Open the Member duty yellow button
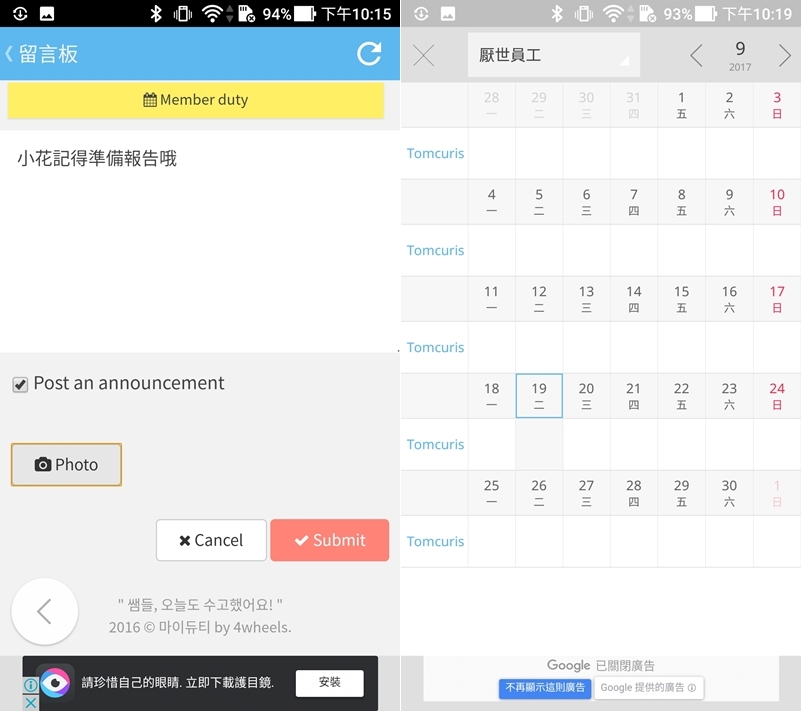 196,100
